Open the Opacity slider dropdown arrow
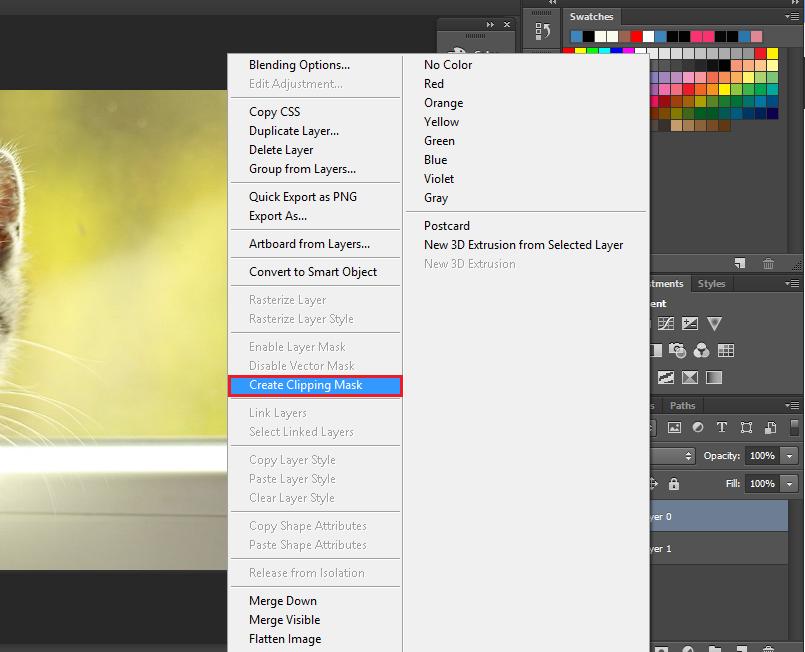The height and width of the screenshot is (652, 805). [x=790, y=456]
